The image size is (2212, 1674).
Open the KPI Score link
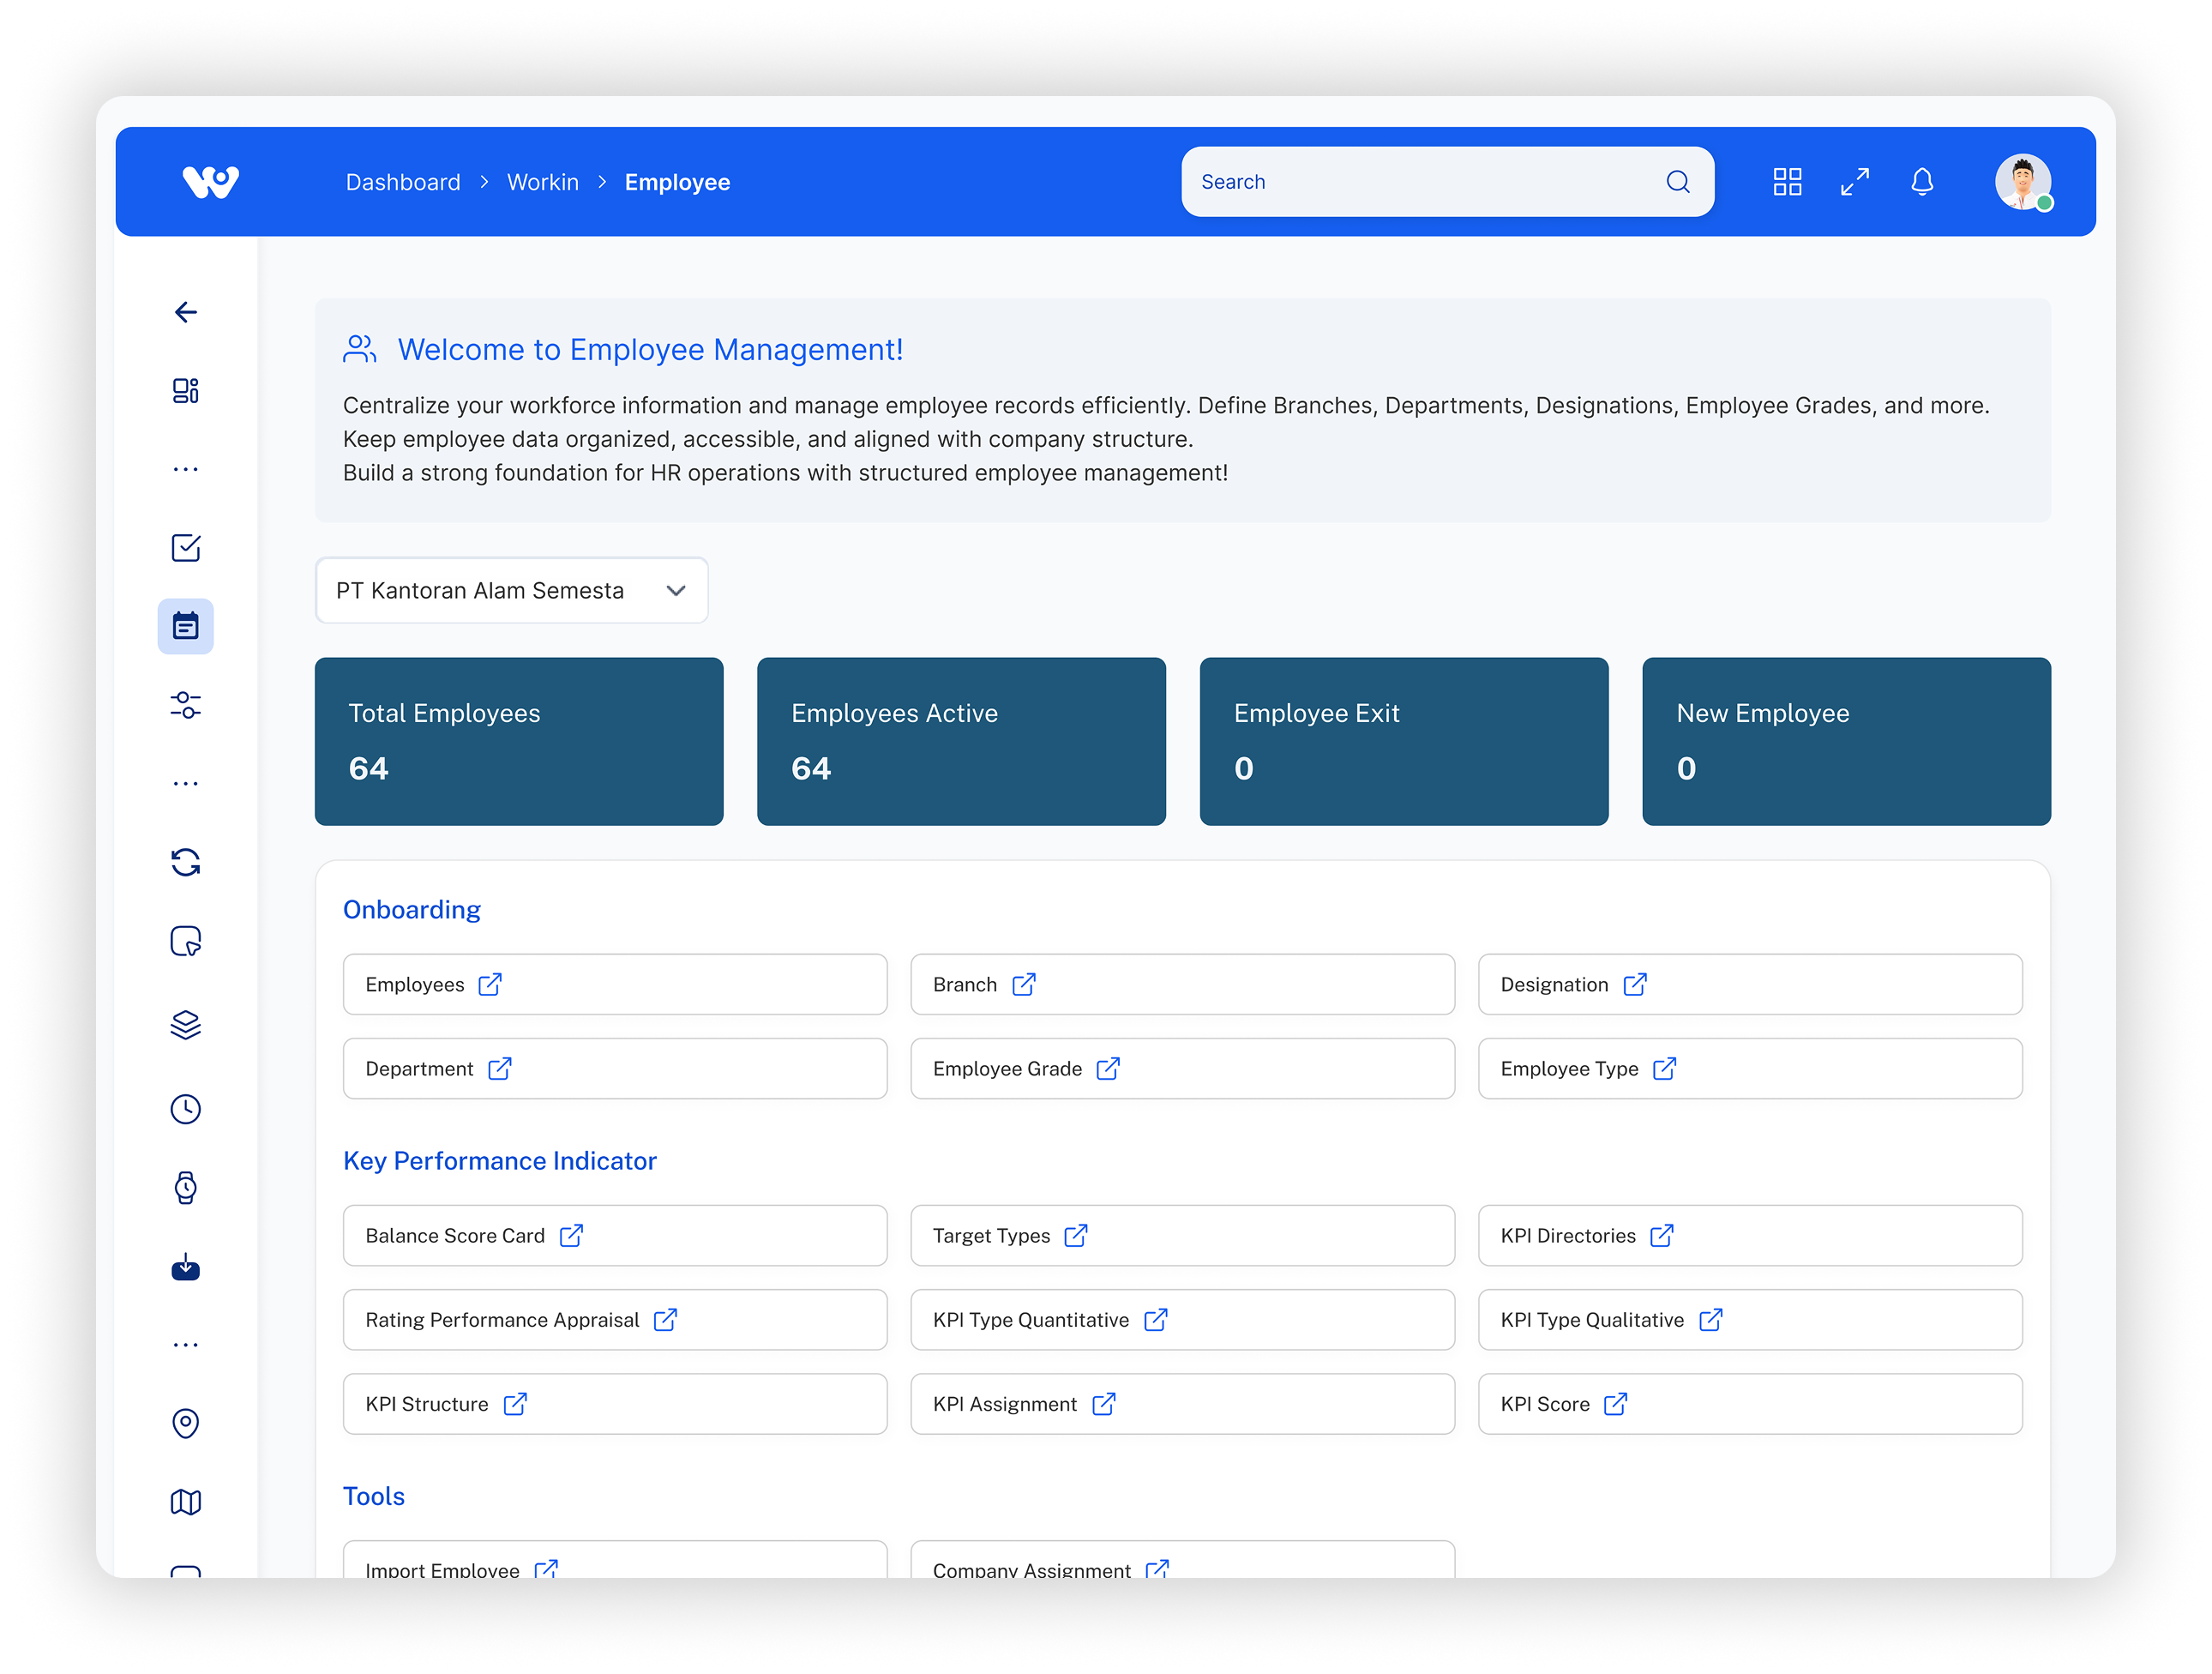click(x=1749, y=1404)
